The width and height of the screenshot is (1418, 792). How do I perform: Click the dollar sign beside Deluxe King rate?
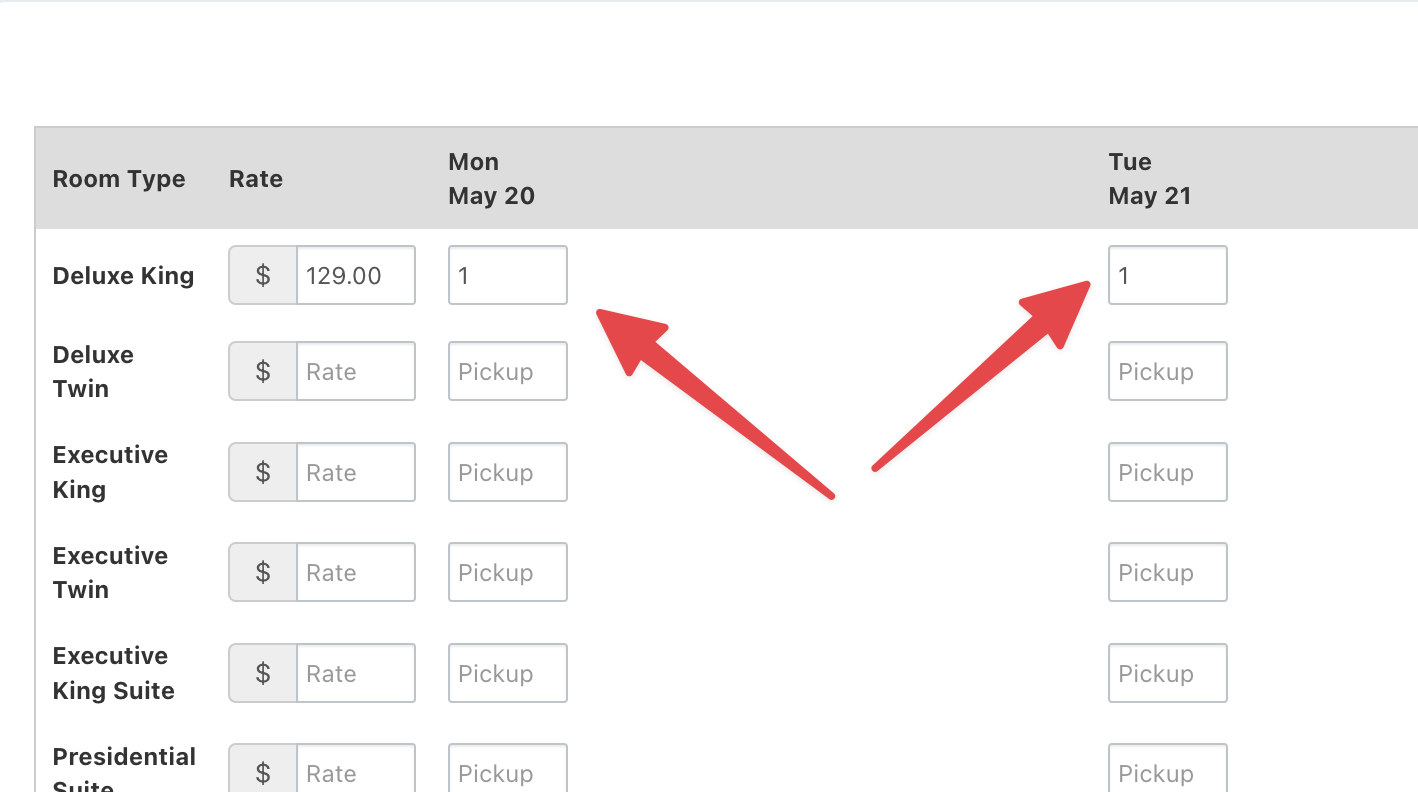(x=263, y=275)
